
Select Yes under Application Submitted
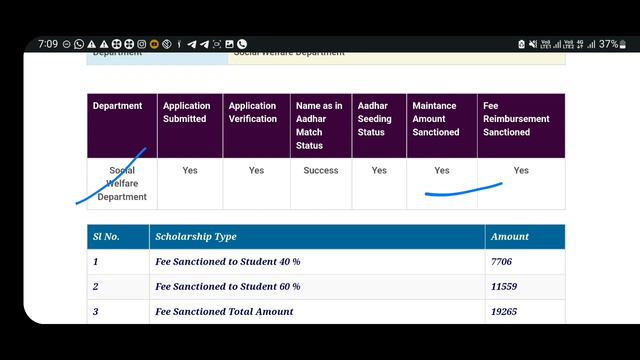190,171
